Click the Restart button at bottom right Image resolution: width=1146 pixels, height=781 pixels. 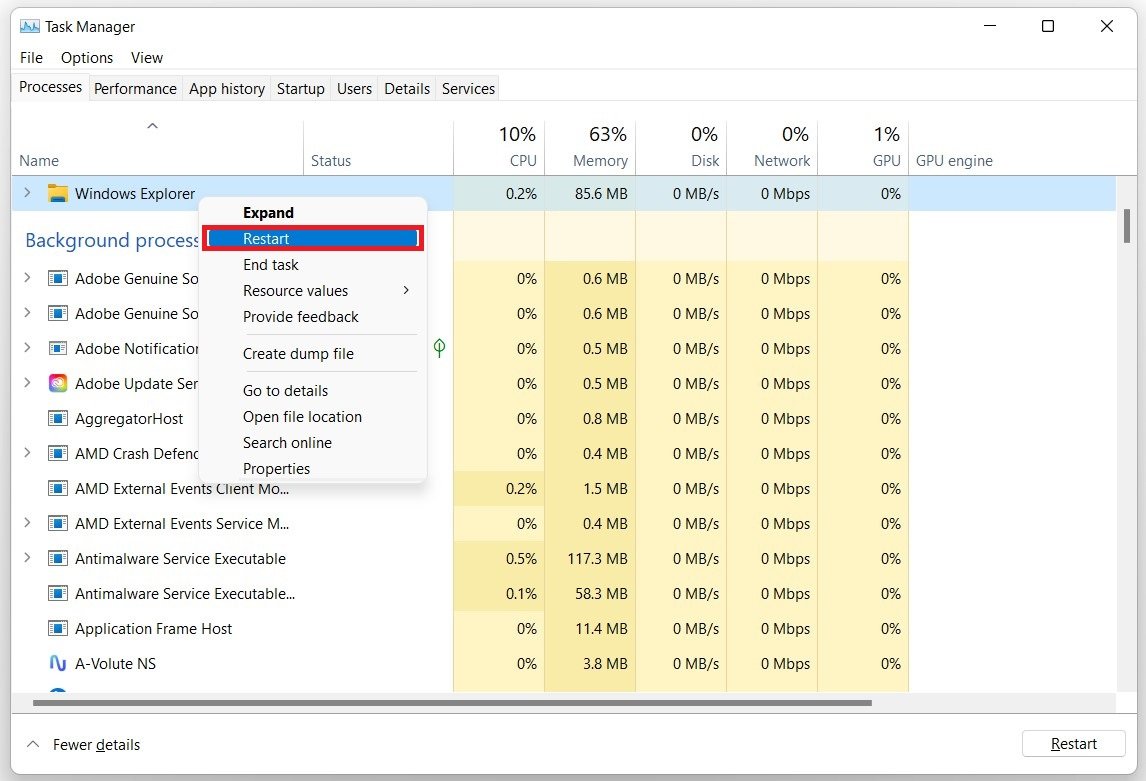point(1073,744)
